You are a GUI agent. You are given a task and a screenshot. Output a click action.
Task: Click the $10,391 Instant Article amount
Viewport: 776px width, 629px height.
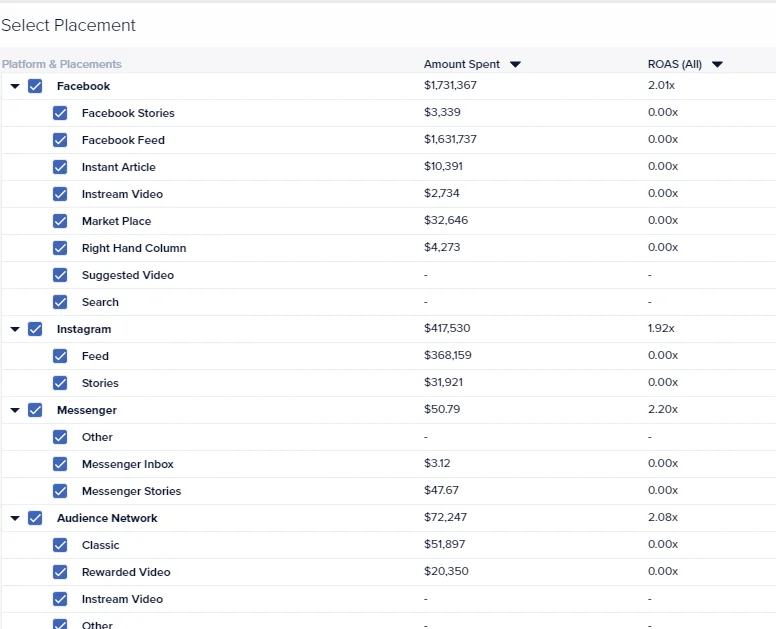click(443, 166)
